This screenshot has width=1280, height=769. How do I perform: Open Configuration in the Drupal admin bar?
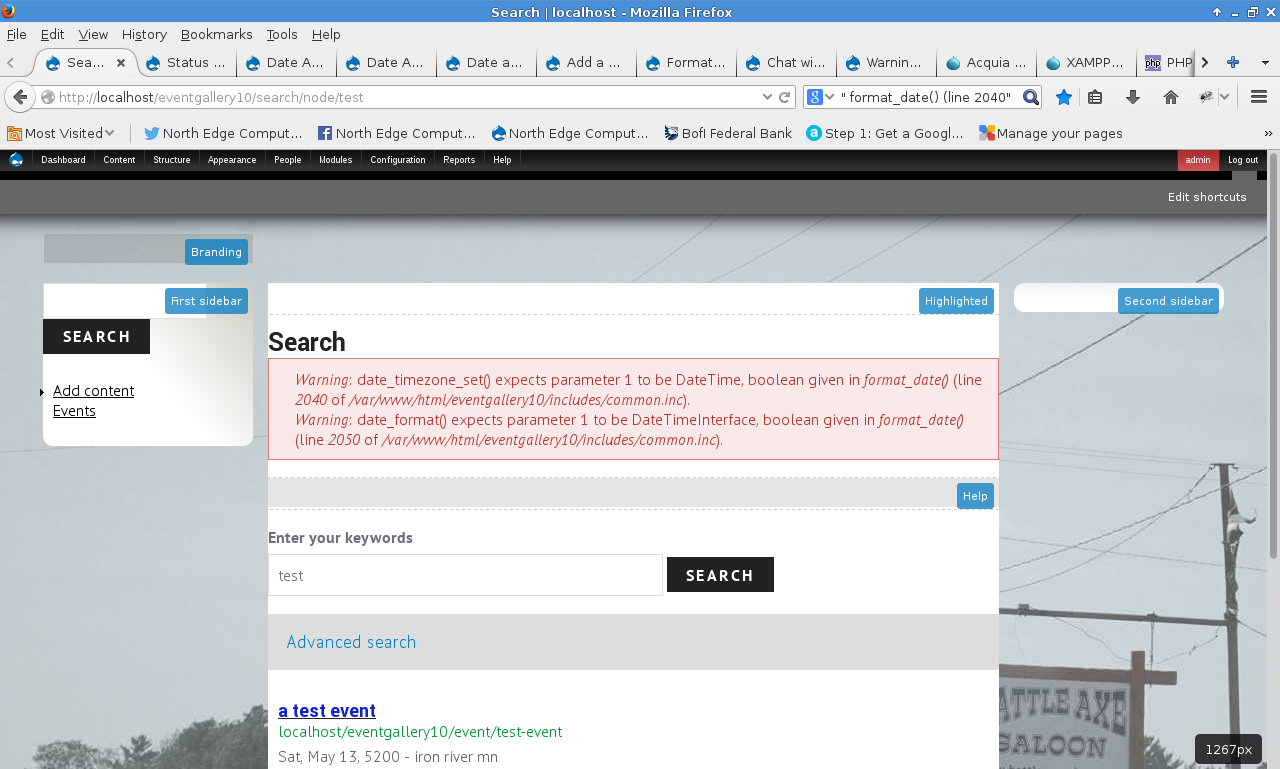point(398,160)
